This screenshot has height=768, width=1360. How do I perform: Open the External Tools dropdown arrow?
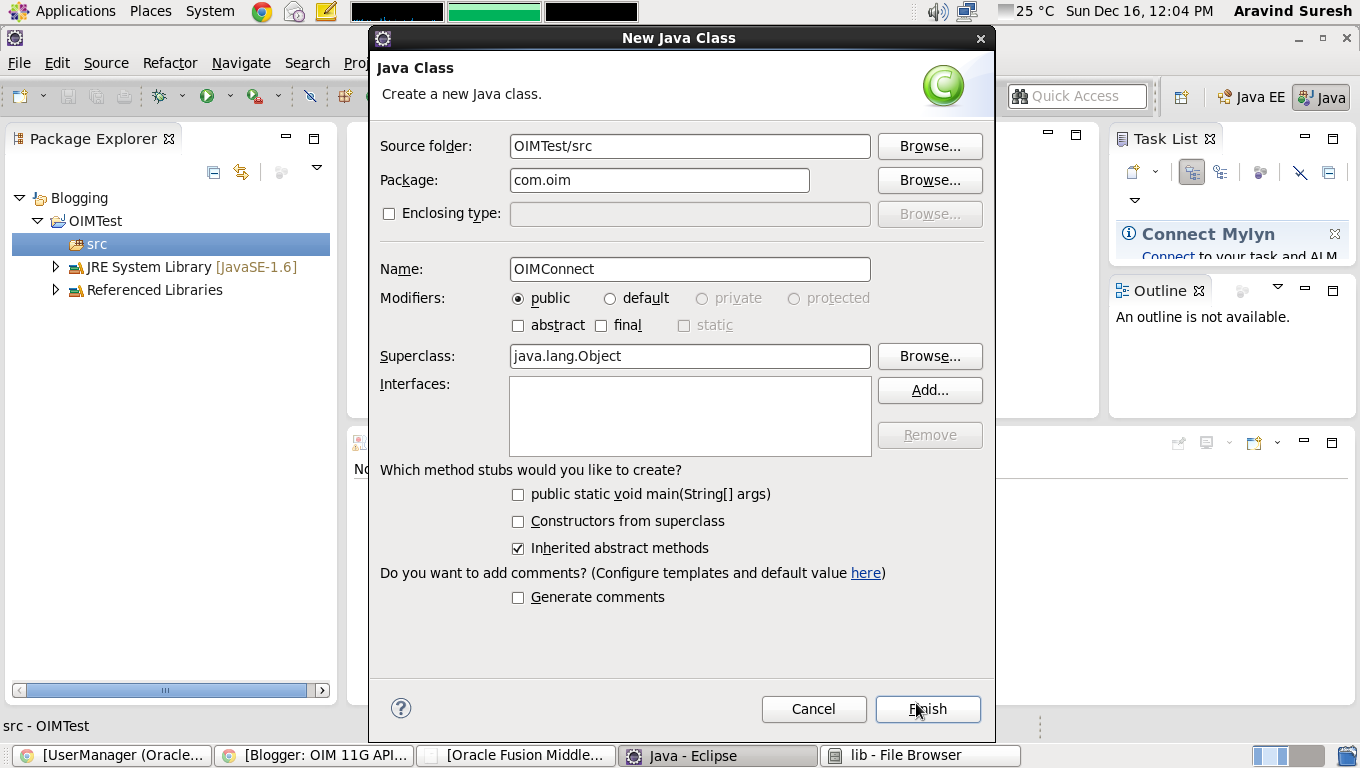[278, 96]
